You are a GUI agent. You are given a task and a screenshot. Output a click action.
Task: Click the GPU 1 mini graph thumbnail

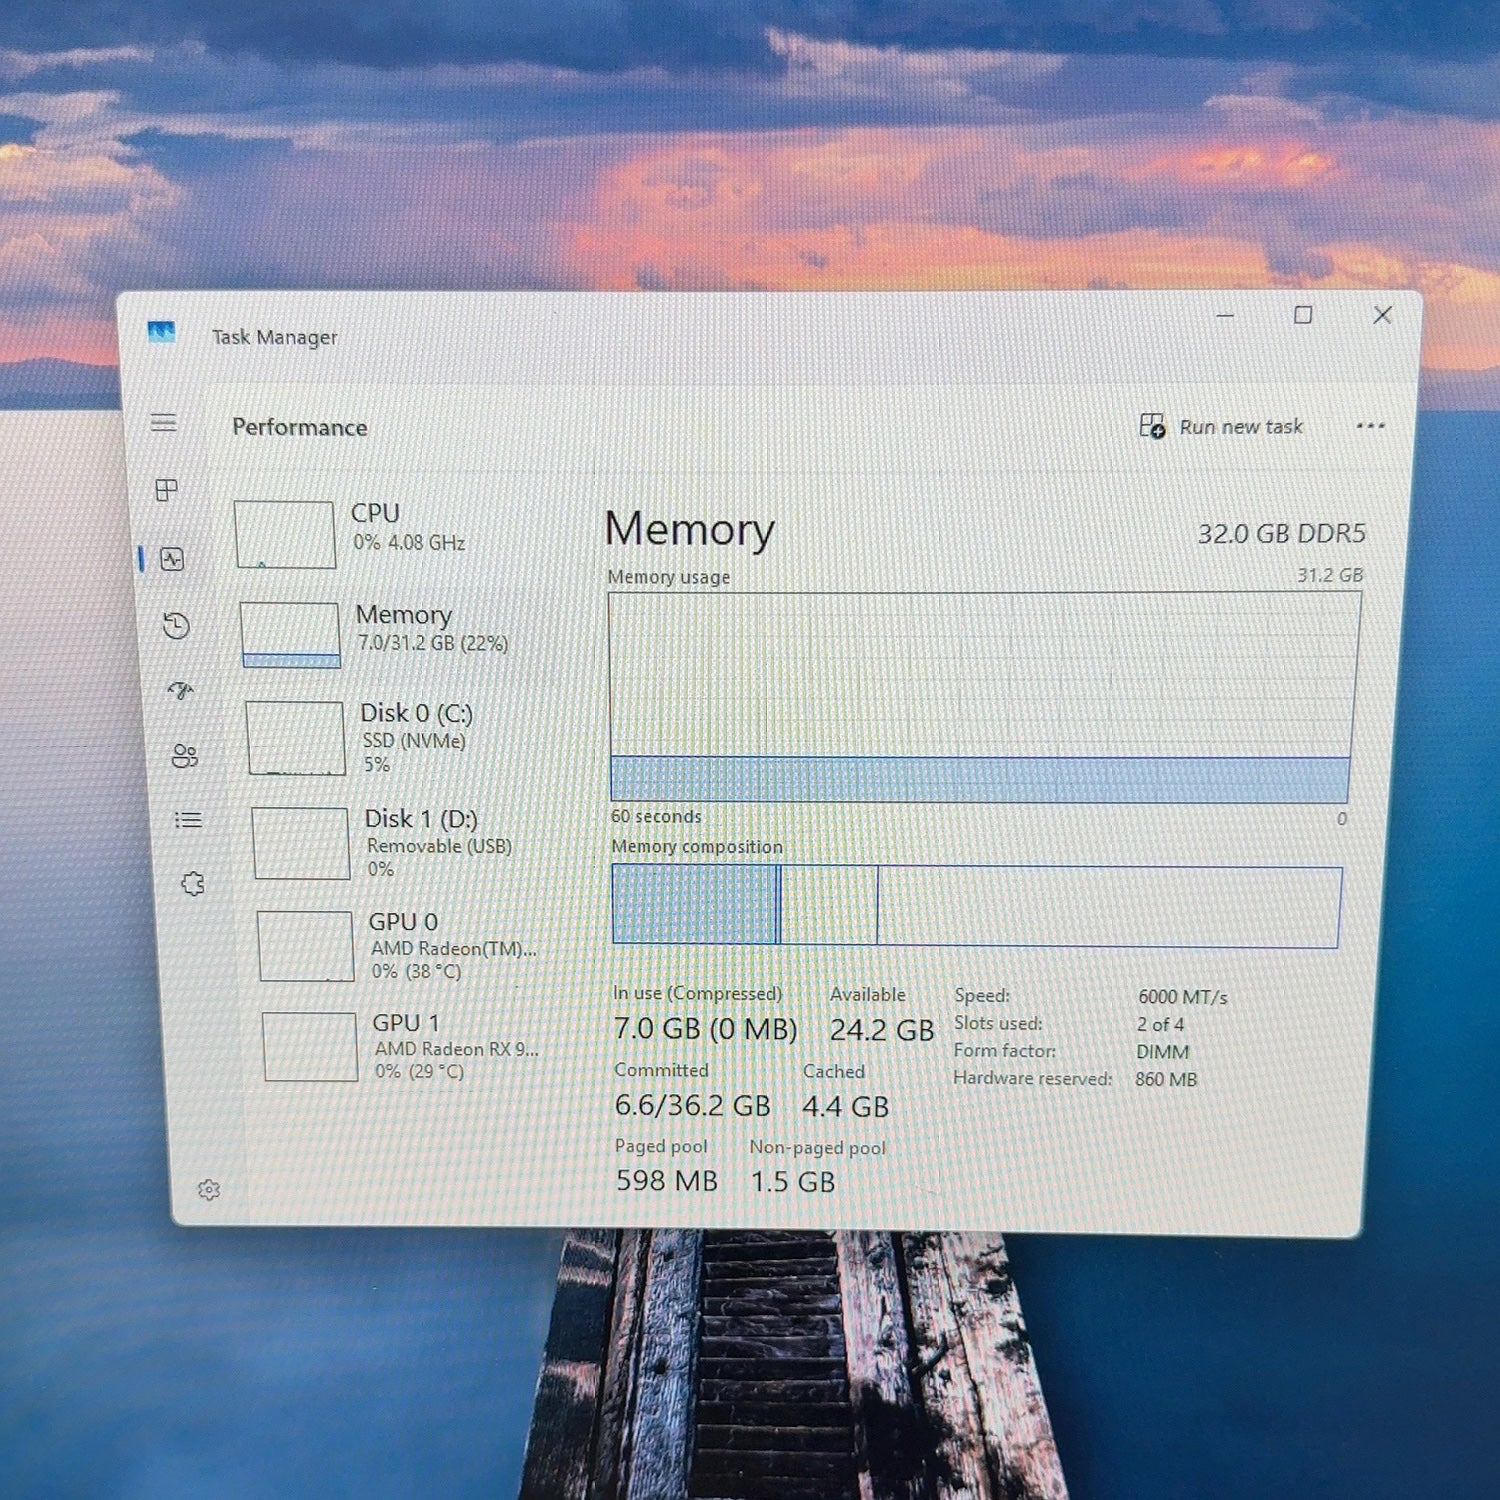(310, 1047)
